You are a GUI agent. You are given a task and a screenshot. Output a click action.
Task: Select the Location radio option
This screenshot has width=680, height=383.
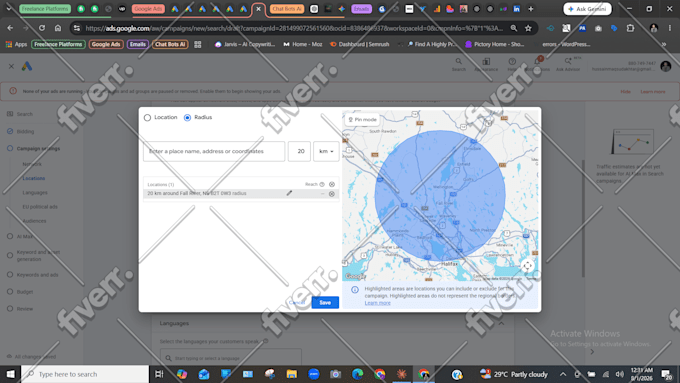[147, 118]
